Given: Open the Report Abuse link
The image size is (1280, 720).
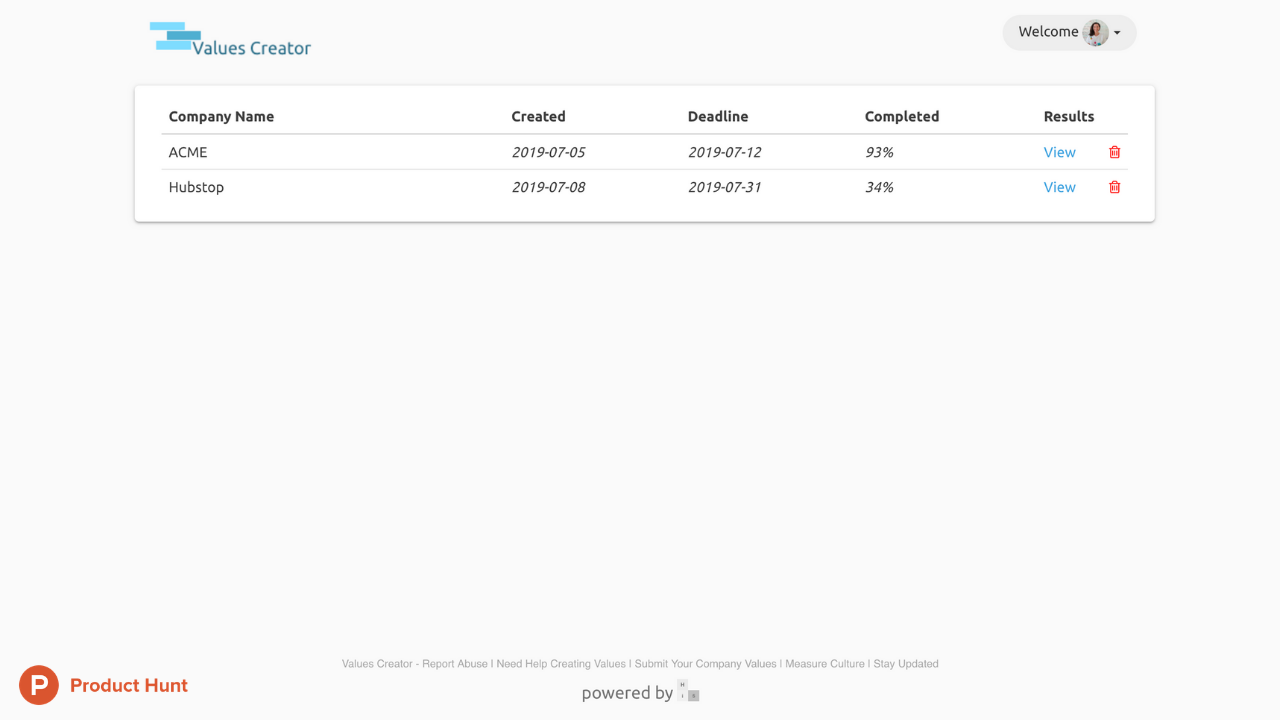Looking at the screenshot, I should click(x=456, y=663).
